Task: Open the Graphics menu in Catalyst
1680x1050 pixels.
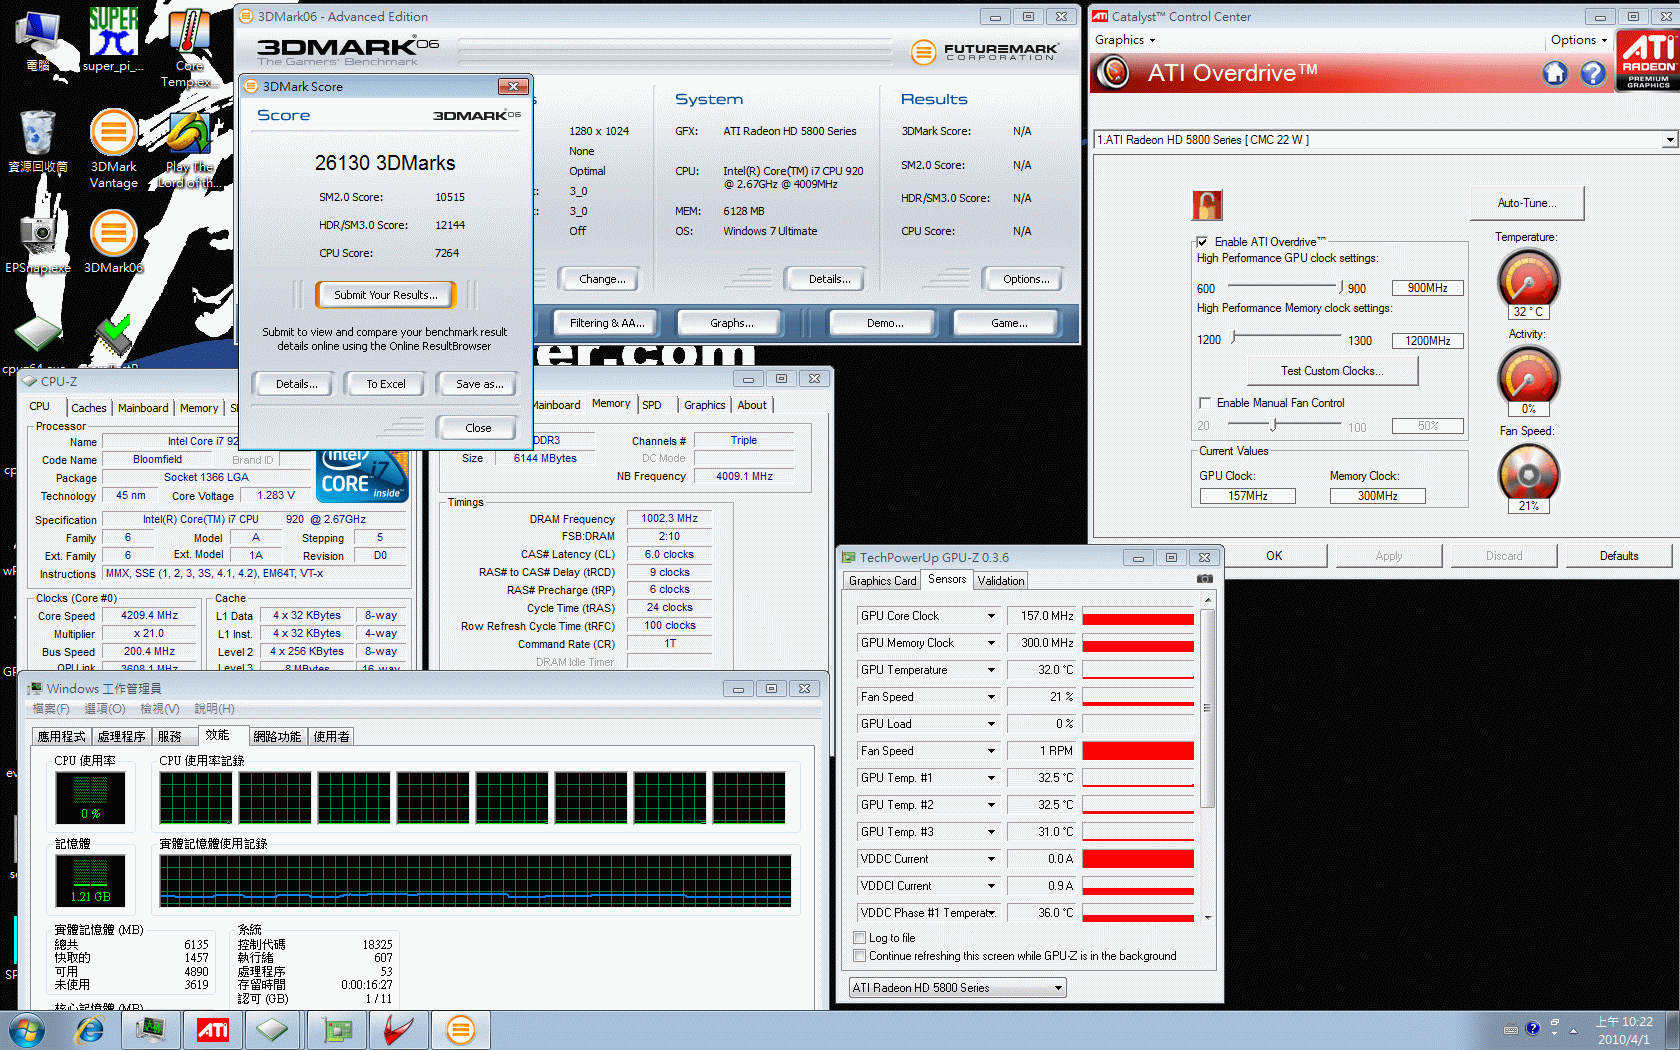Action: pos(1124,40)
